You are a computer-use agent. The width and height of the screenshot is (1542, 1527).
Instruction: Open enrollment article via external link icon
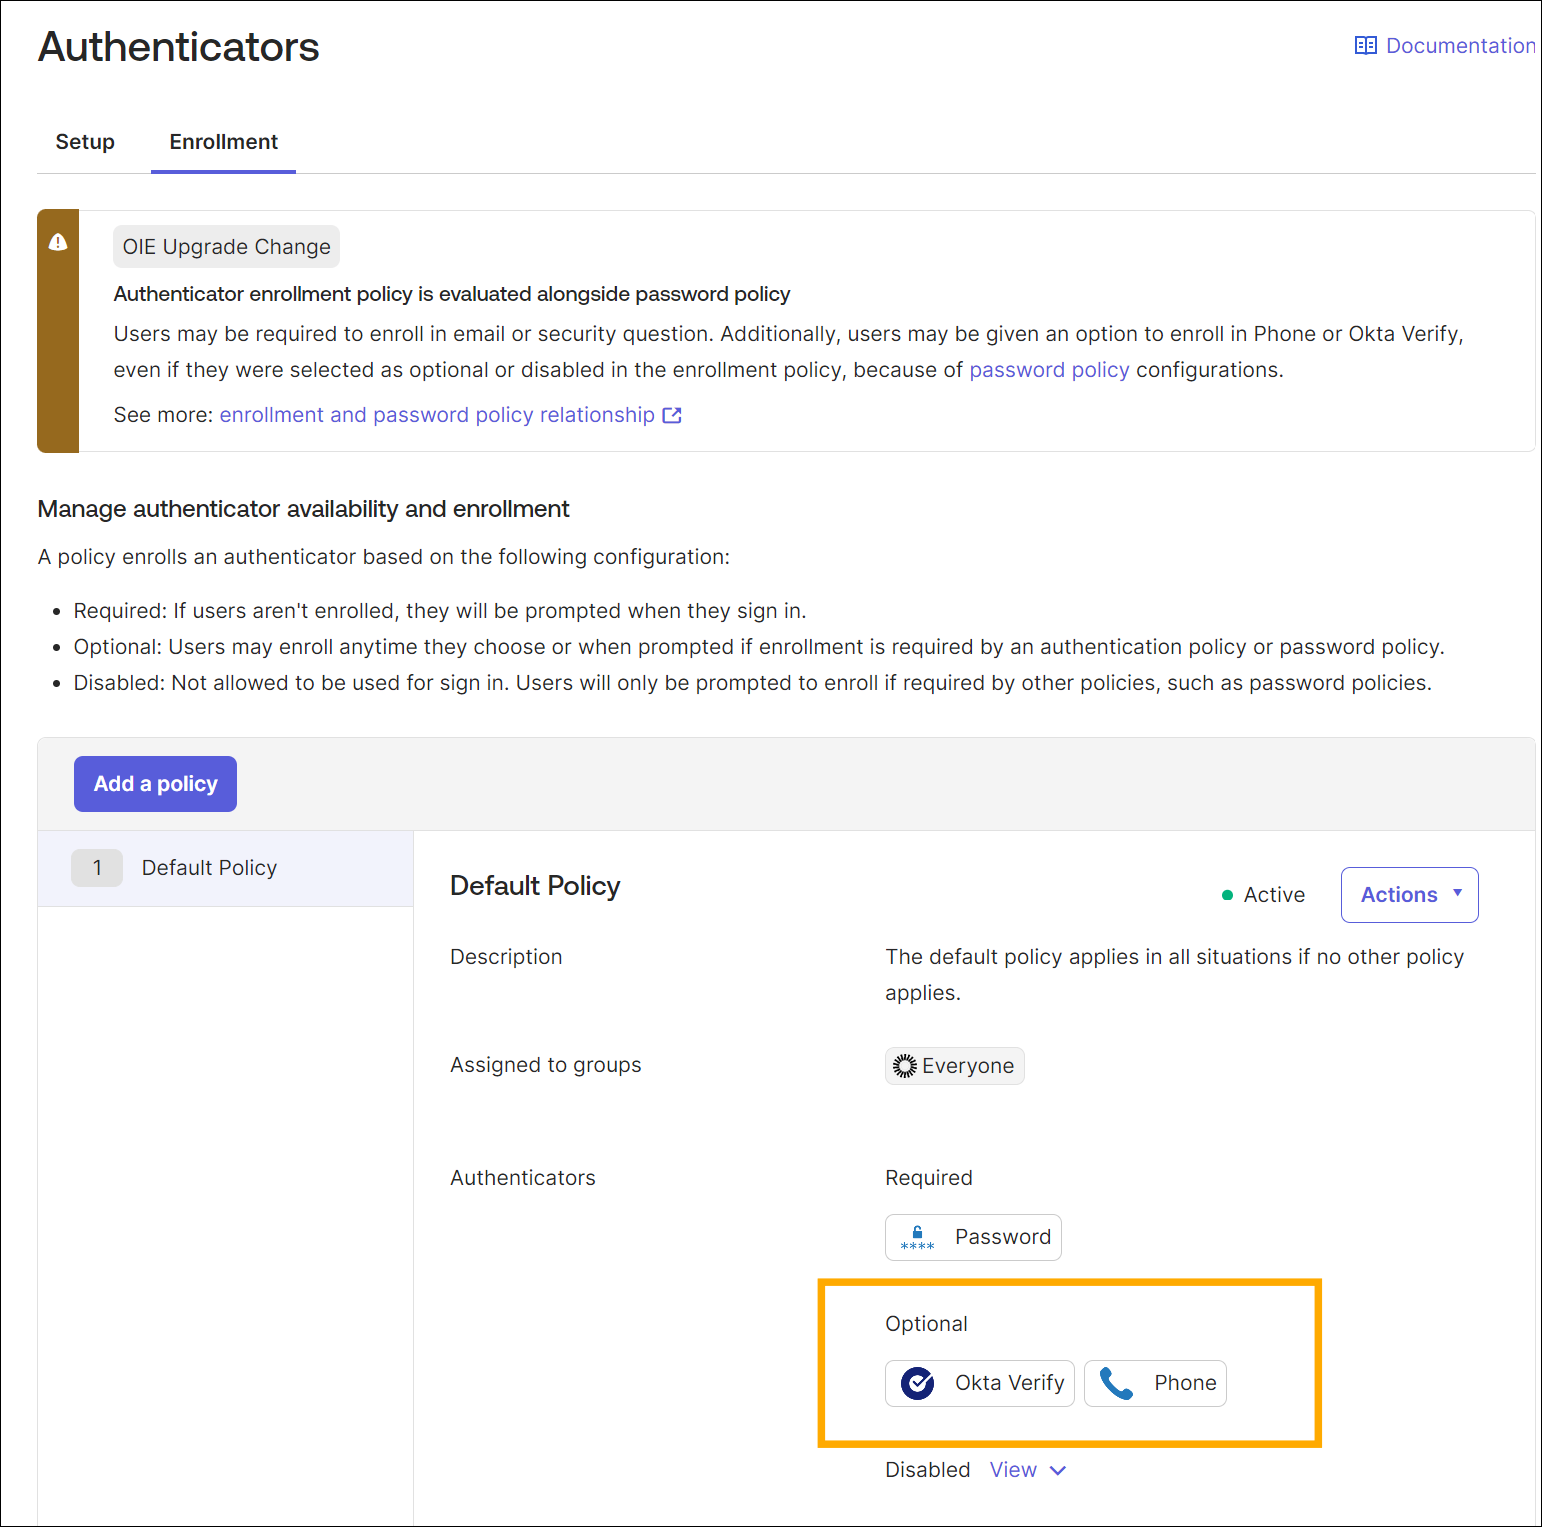pos(671,414)
